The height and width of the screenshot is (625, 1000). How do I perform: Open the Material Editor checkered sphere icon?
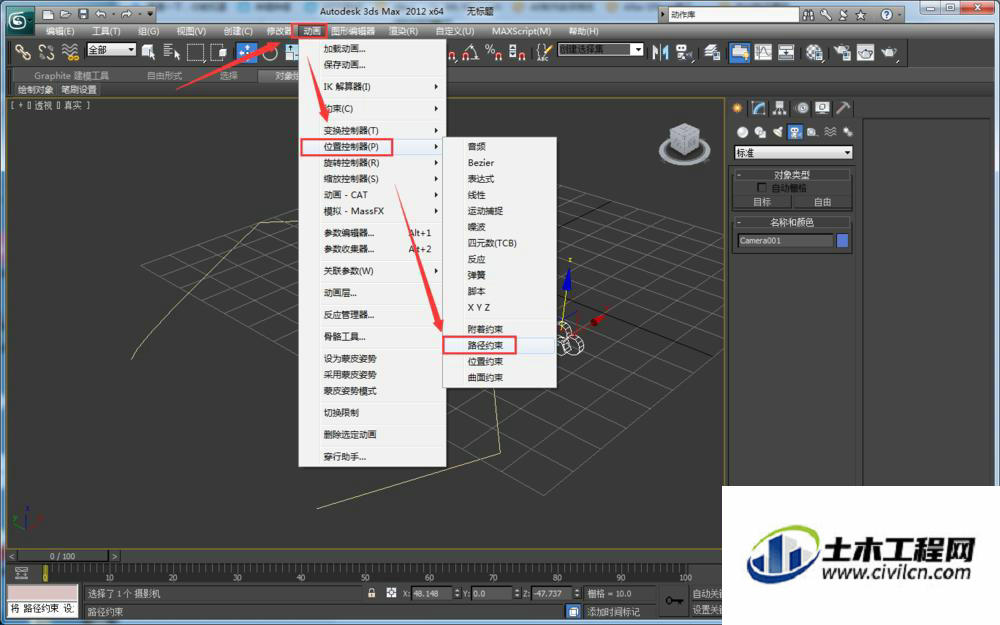814,52
